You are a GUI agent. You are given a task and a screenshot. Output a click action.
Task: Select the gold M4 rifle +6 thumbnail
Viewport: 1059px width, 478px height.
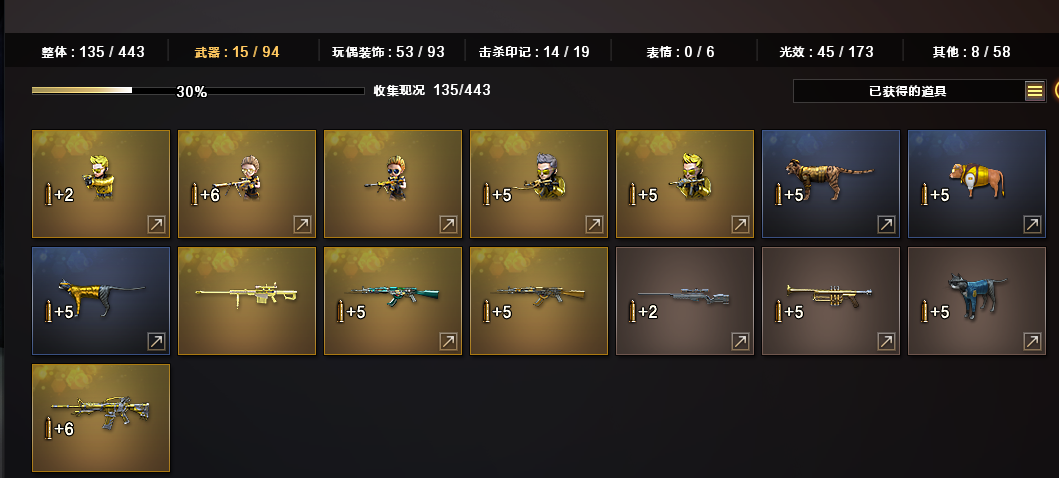click(101, 417)
